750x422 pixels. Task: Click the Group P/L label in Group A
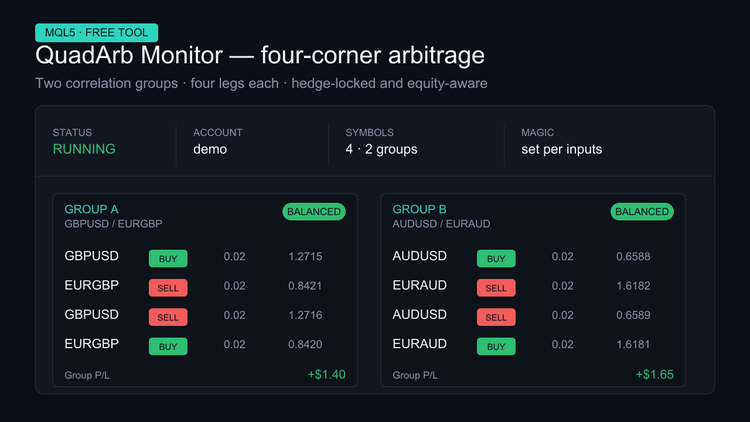(x=87, y=375)
